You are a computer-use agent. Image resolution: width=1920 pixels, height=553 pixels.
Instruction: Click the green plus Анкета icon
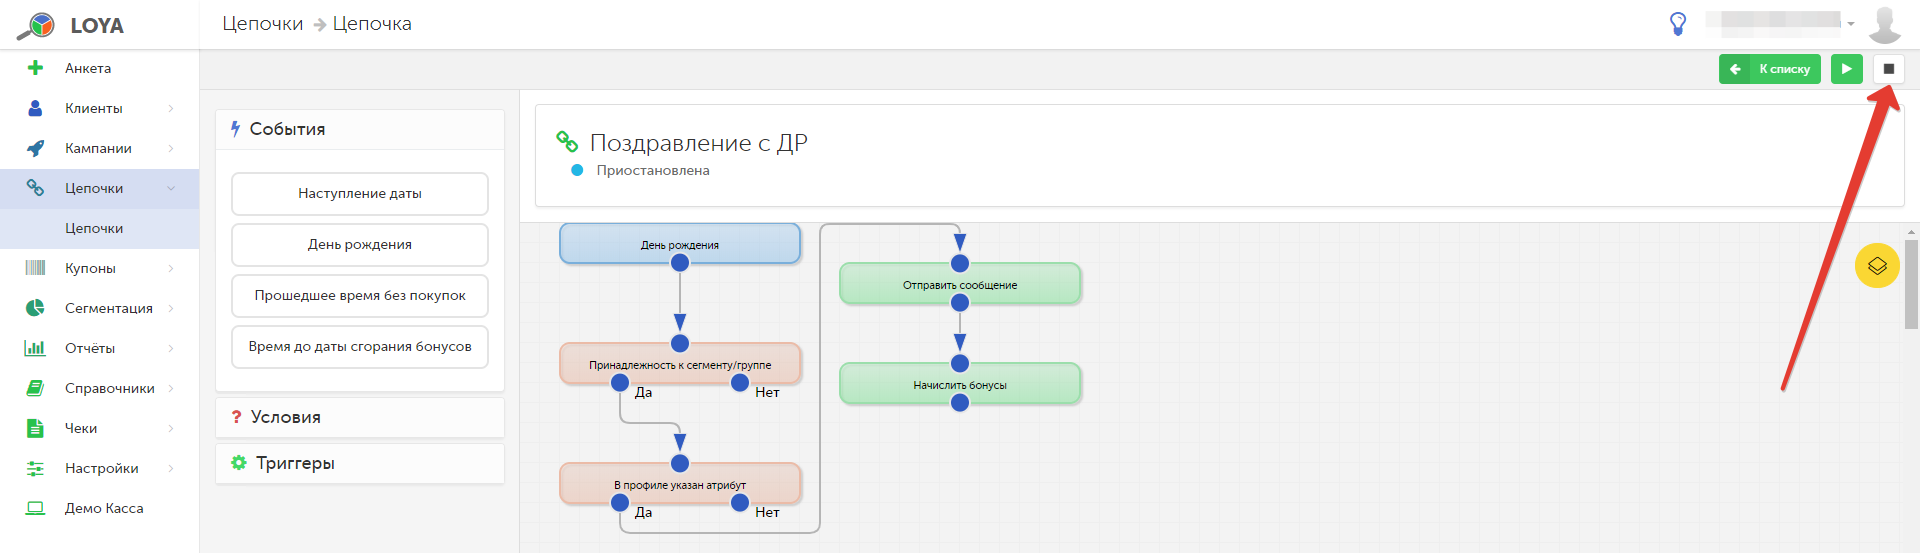(x=36, y=68)
